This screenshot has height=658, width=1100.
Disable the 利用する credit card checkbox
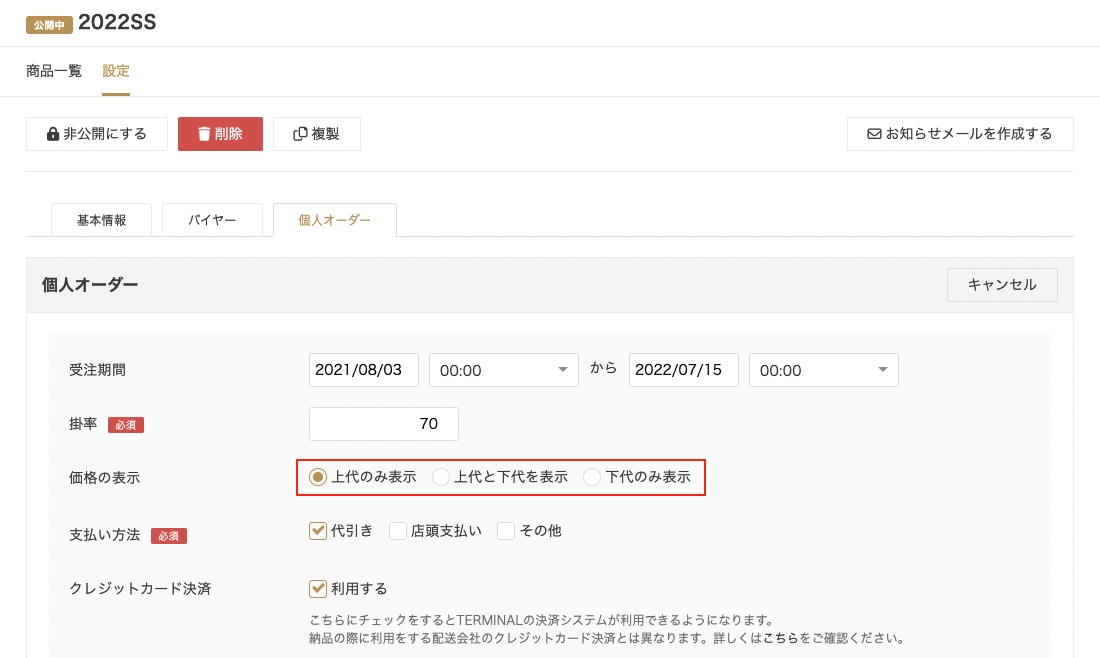(x=318, y=589)
